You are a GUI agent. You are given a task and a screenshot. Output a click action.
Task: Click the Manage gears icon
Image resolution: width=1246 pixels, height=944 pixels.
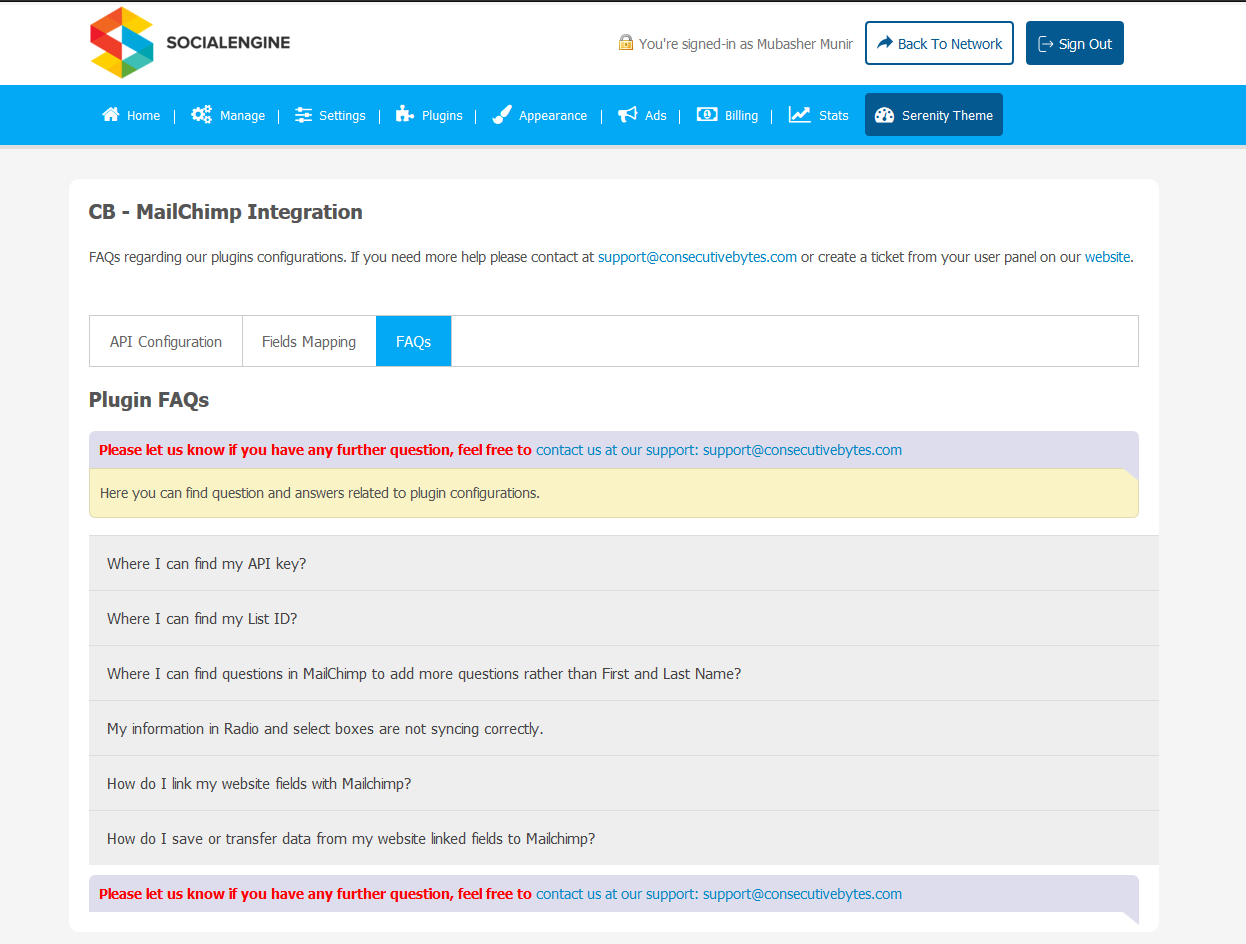click(x=202, y=115)
